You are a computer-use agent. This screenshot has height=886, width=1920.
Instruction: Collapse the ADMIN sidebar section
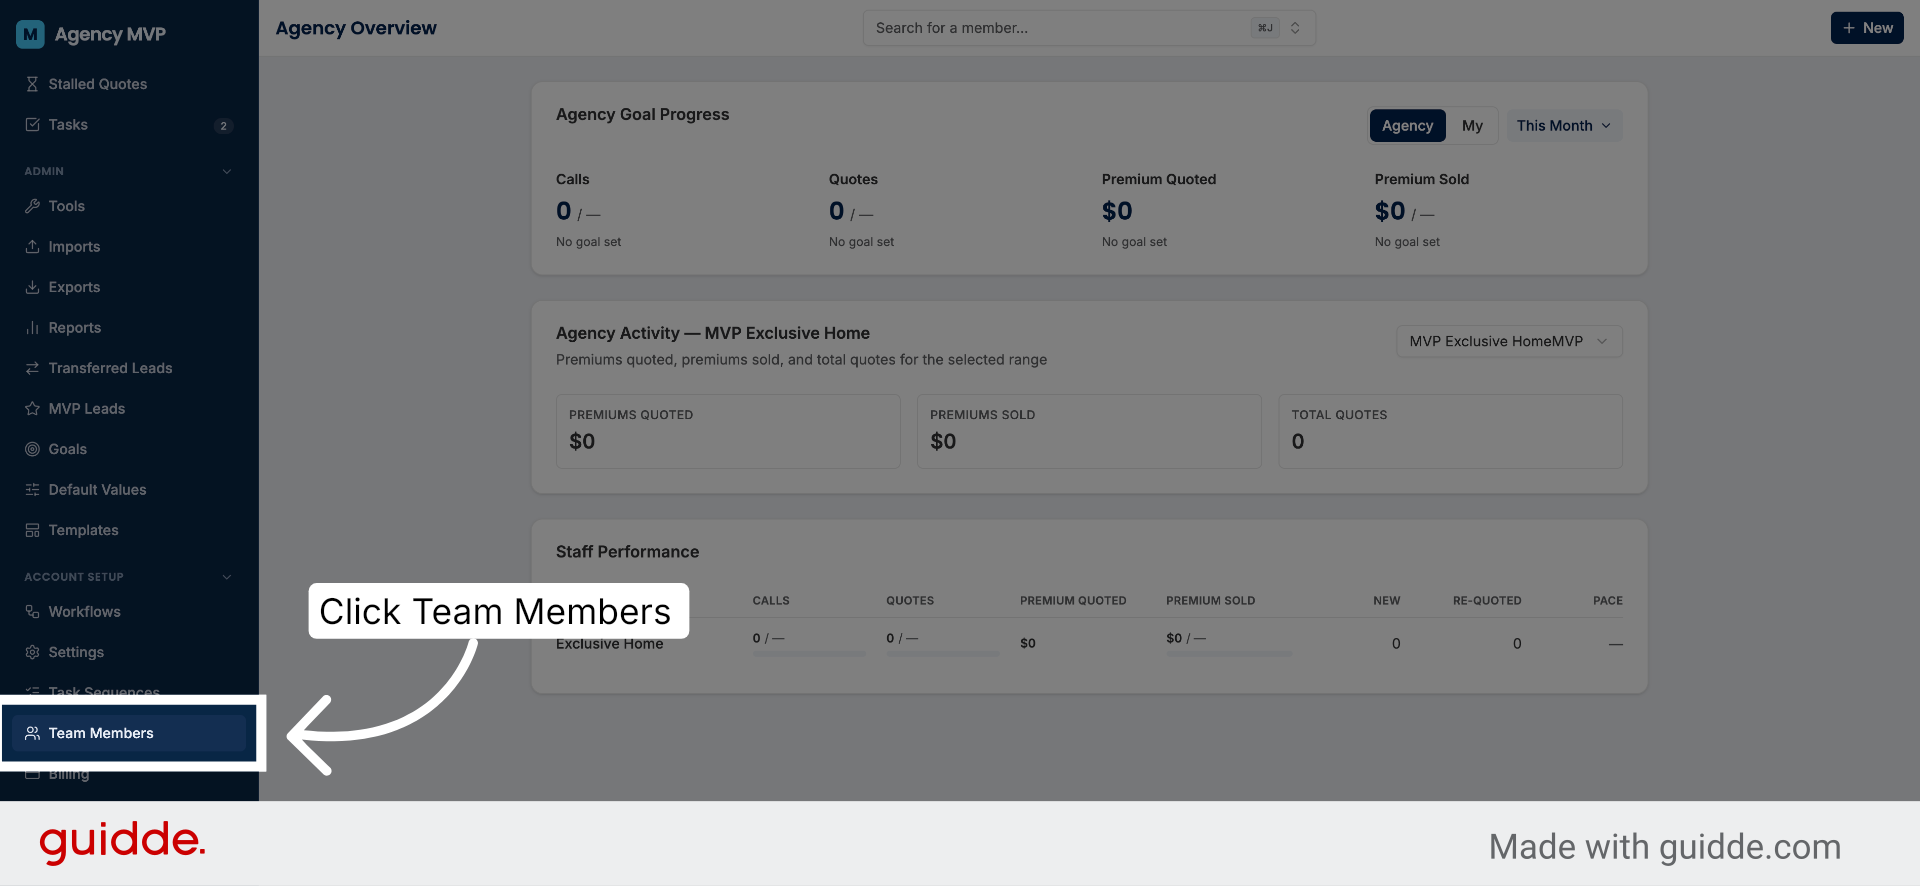(227, 172)
